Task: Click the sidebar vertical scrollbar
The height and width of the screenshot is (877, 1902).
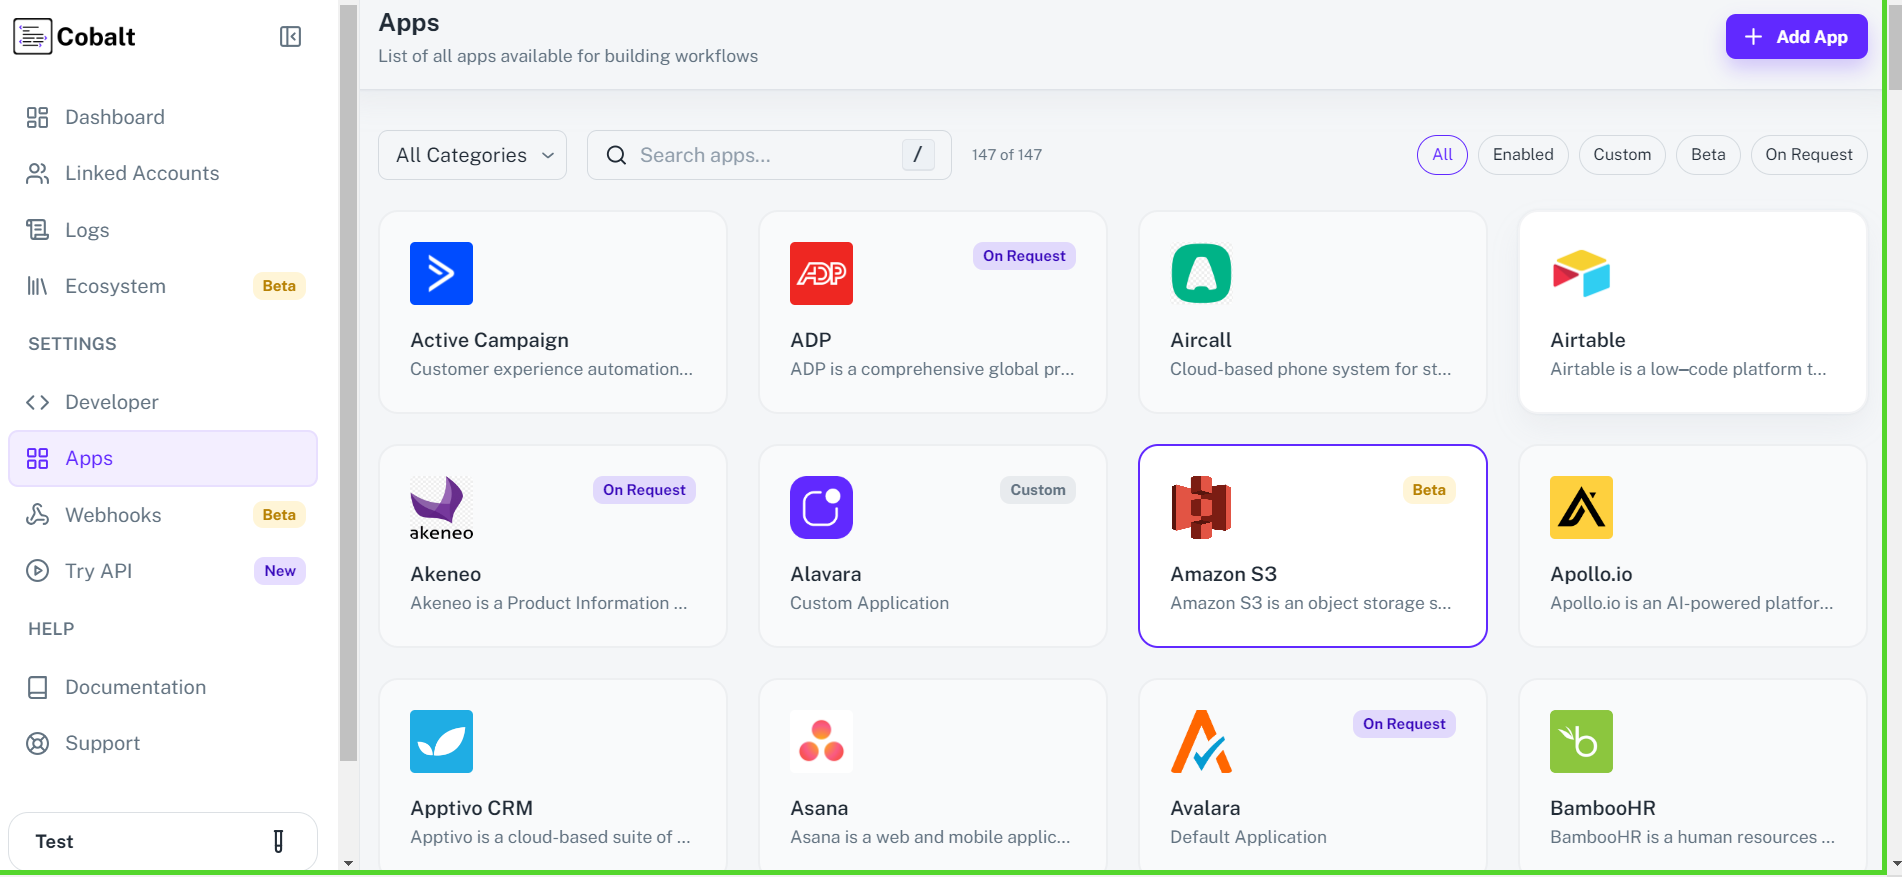Action: coord(348,383)
